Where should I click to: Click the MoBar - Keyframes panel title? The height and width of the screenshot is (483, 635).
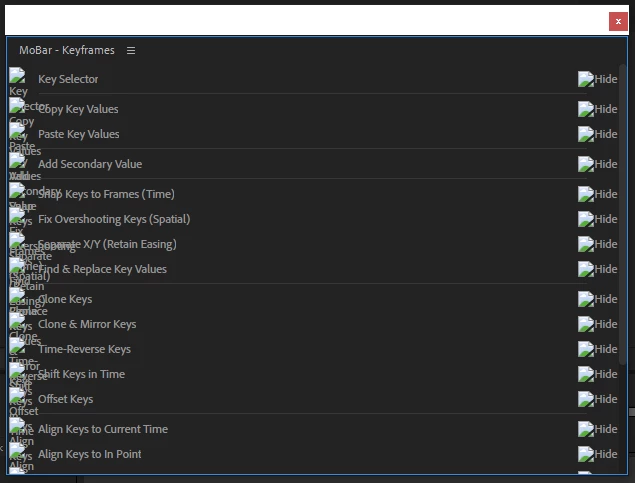[67, 50]
